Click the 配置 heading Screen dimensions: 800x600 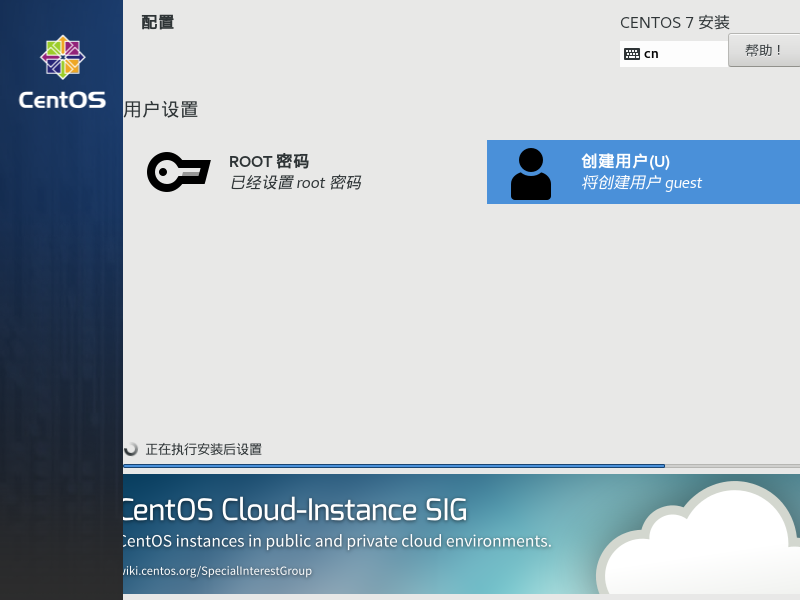[x=158, y=22]
